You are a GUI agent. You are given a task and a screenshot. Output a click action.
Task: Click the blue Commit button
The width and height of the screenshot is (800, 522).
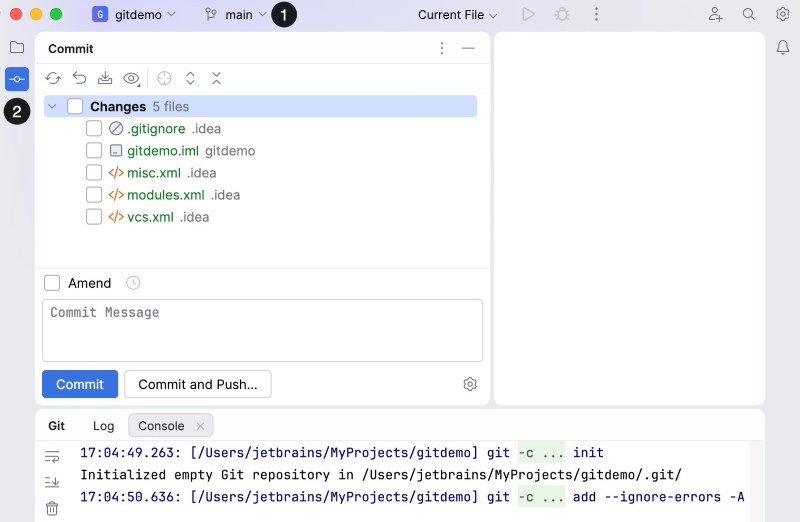[x=80, y=384]
